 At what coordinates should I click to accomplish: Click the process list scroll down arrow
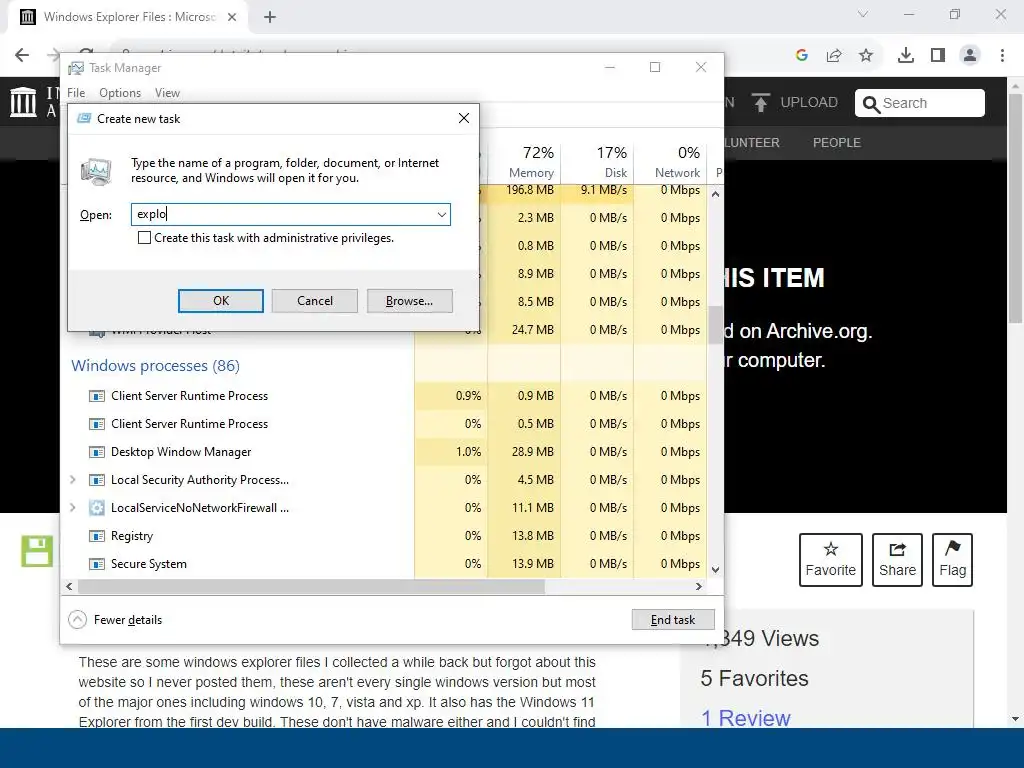point(715,570)
